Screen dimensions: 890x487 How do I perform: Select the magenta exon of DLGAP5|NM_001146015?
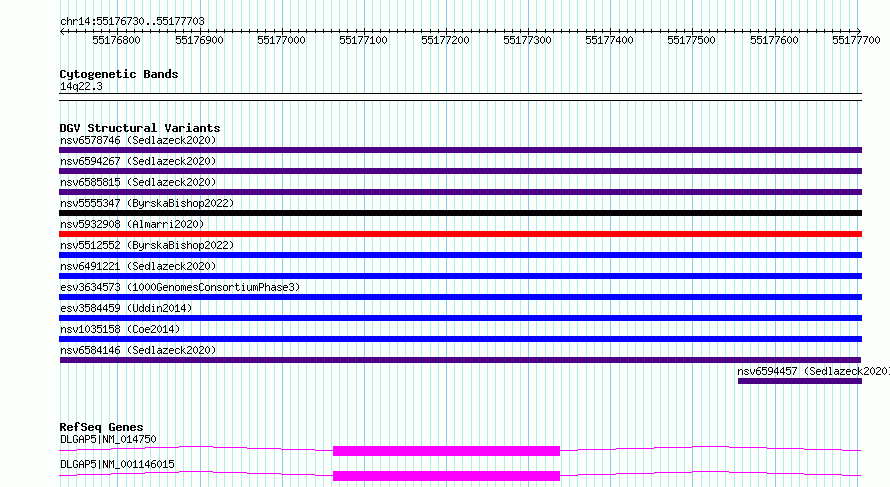[446, 476]
